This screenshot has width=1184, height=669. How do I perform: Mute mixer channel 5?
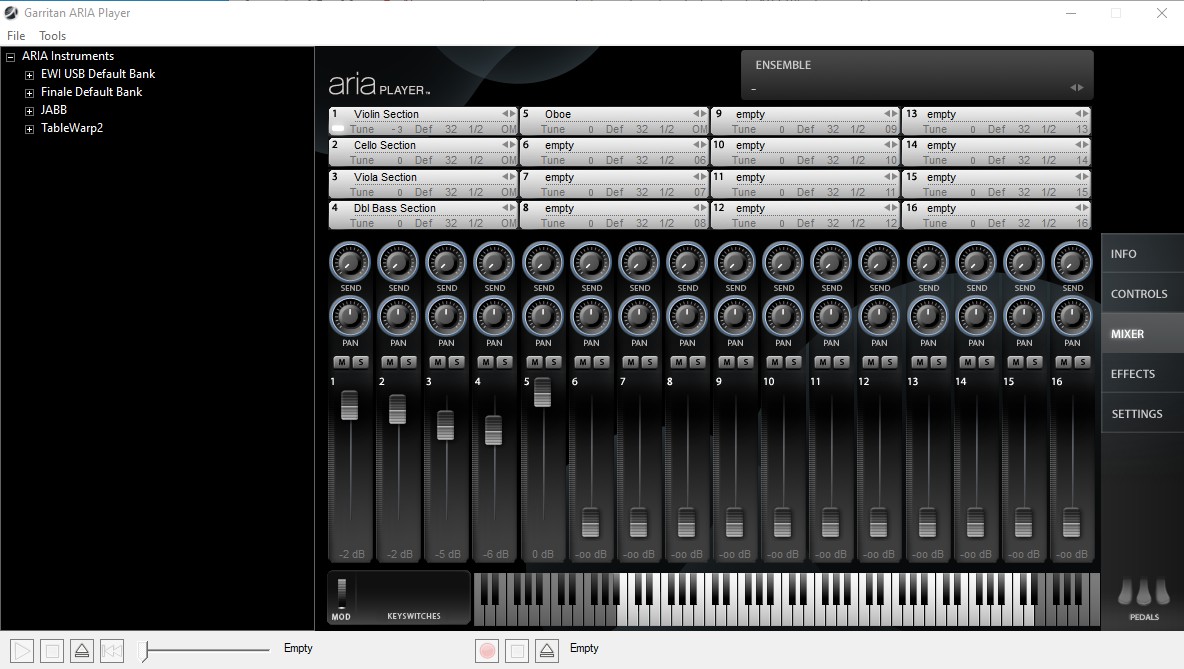click(533, 362)
